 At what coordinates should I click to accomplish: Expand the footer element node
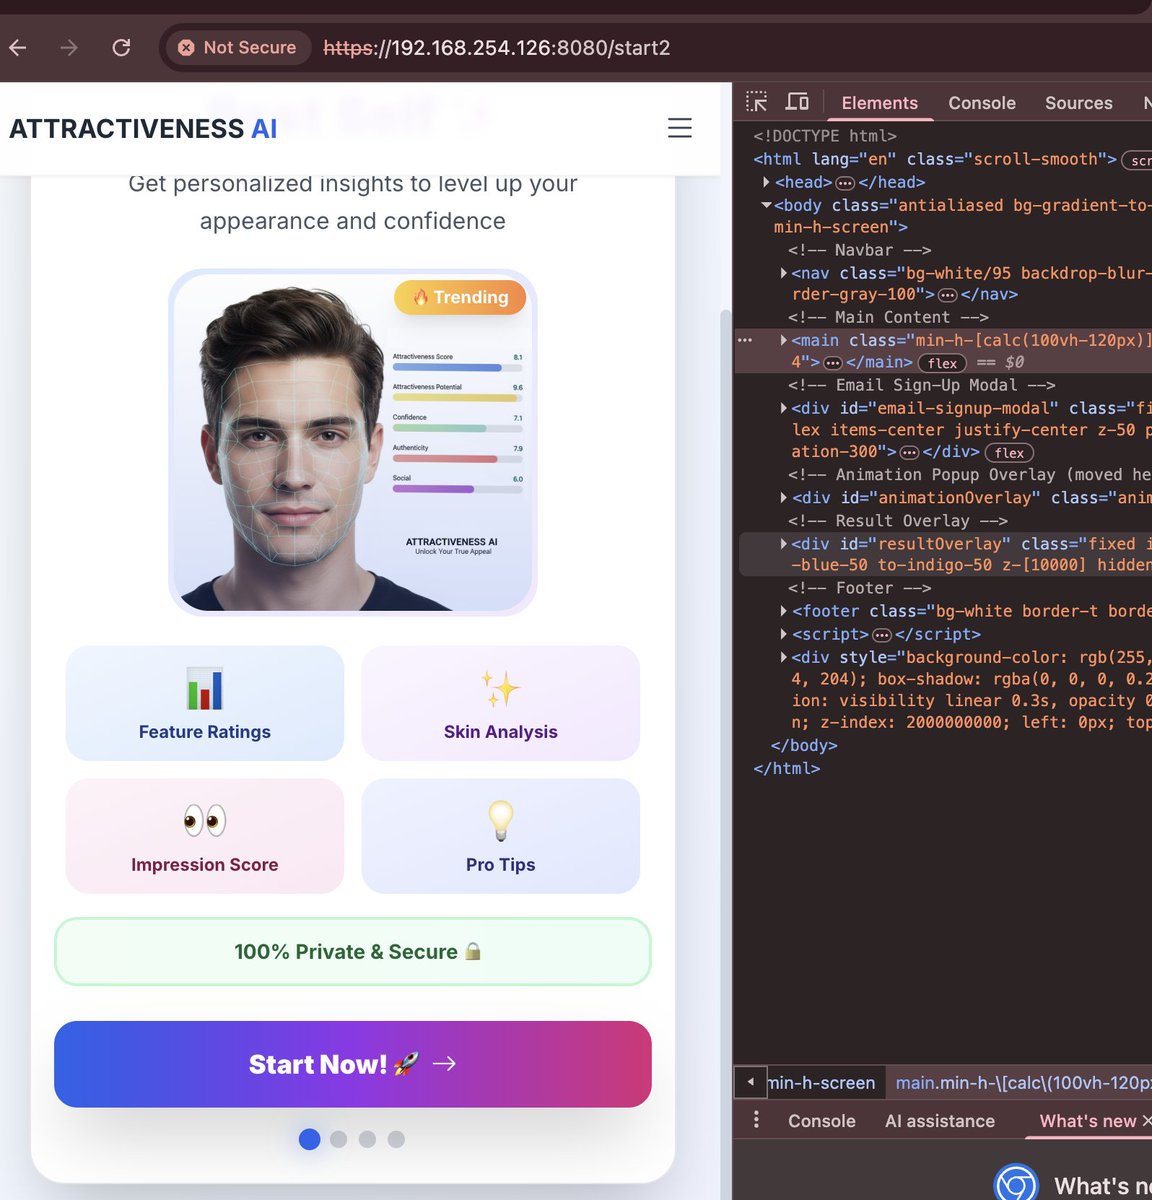point(783,611)
